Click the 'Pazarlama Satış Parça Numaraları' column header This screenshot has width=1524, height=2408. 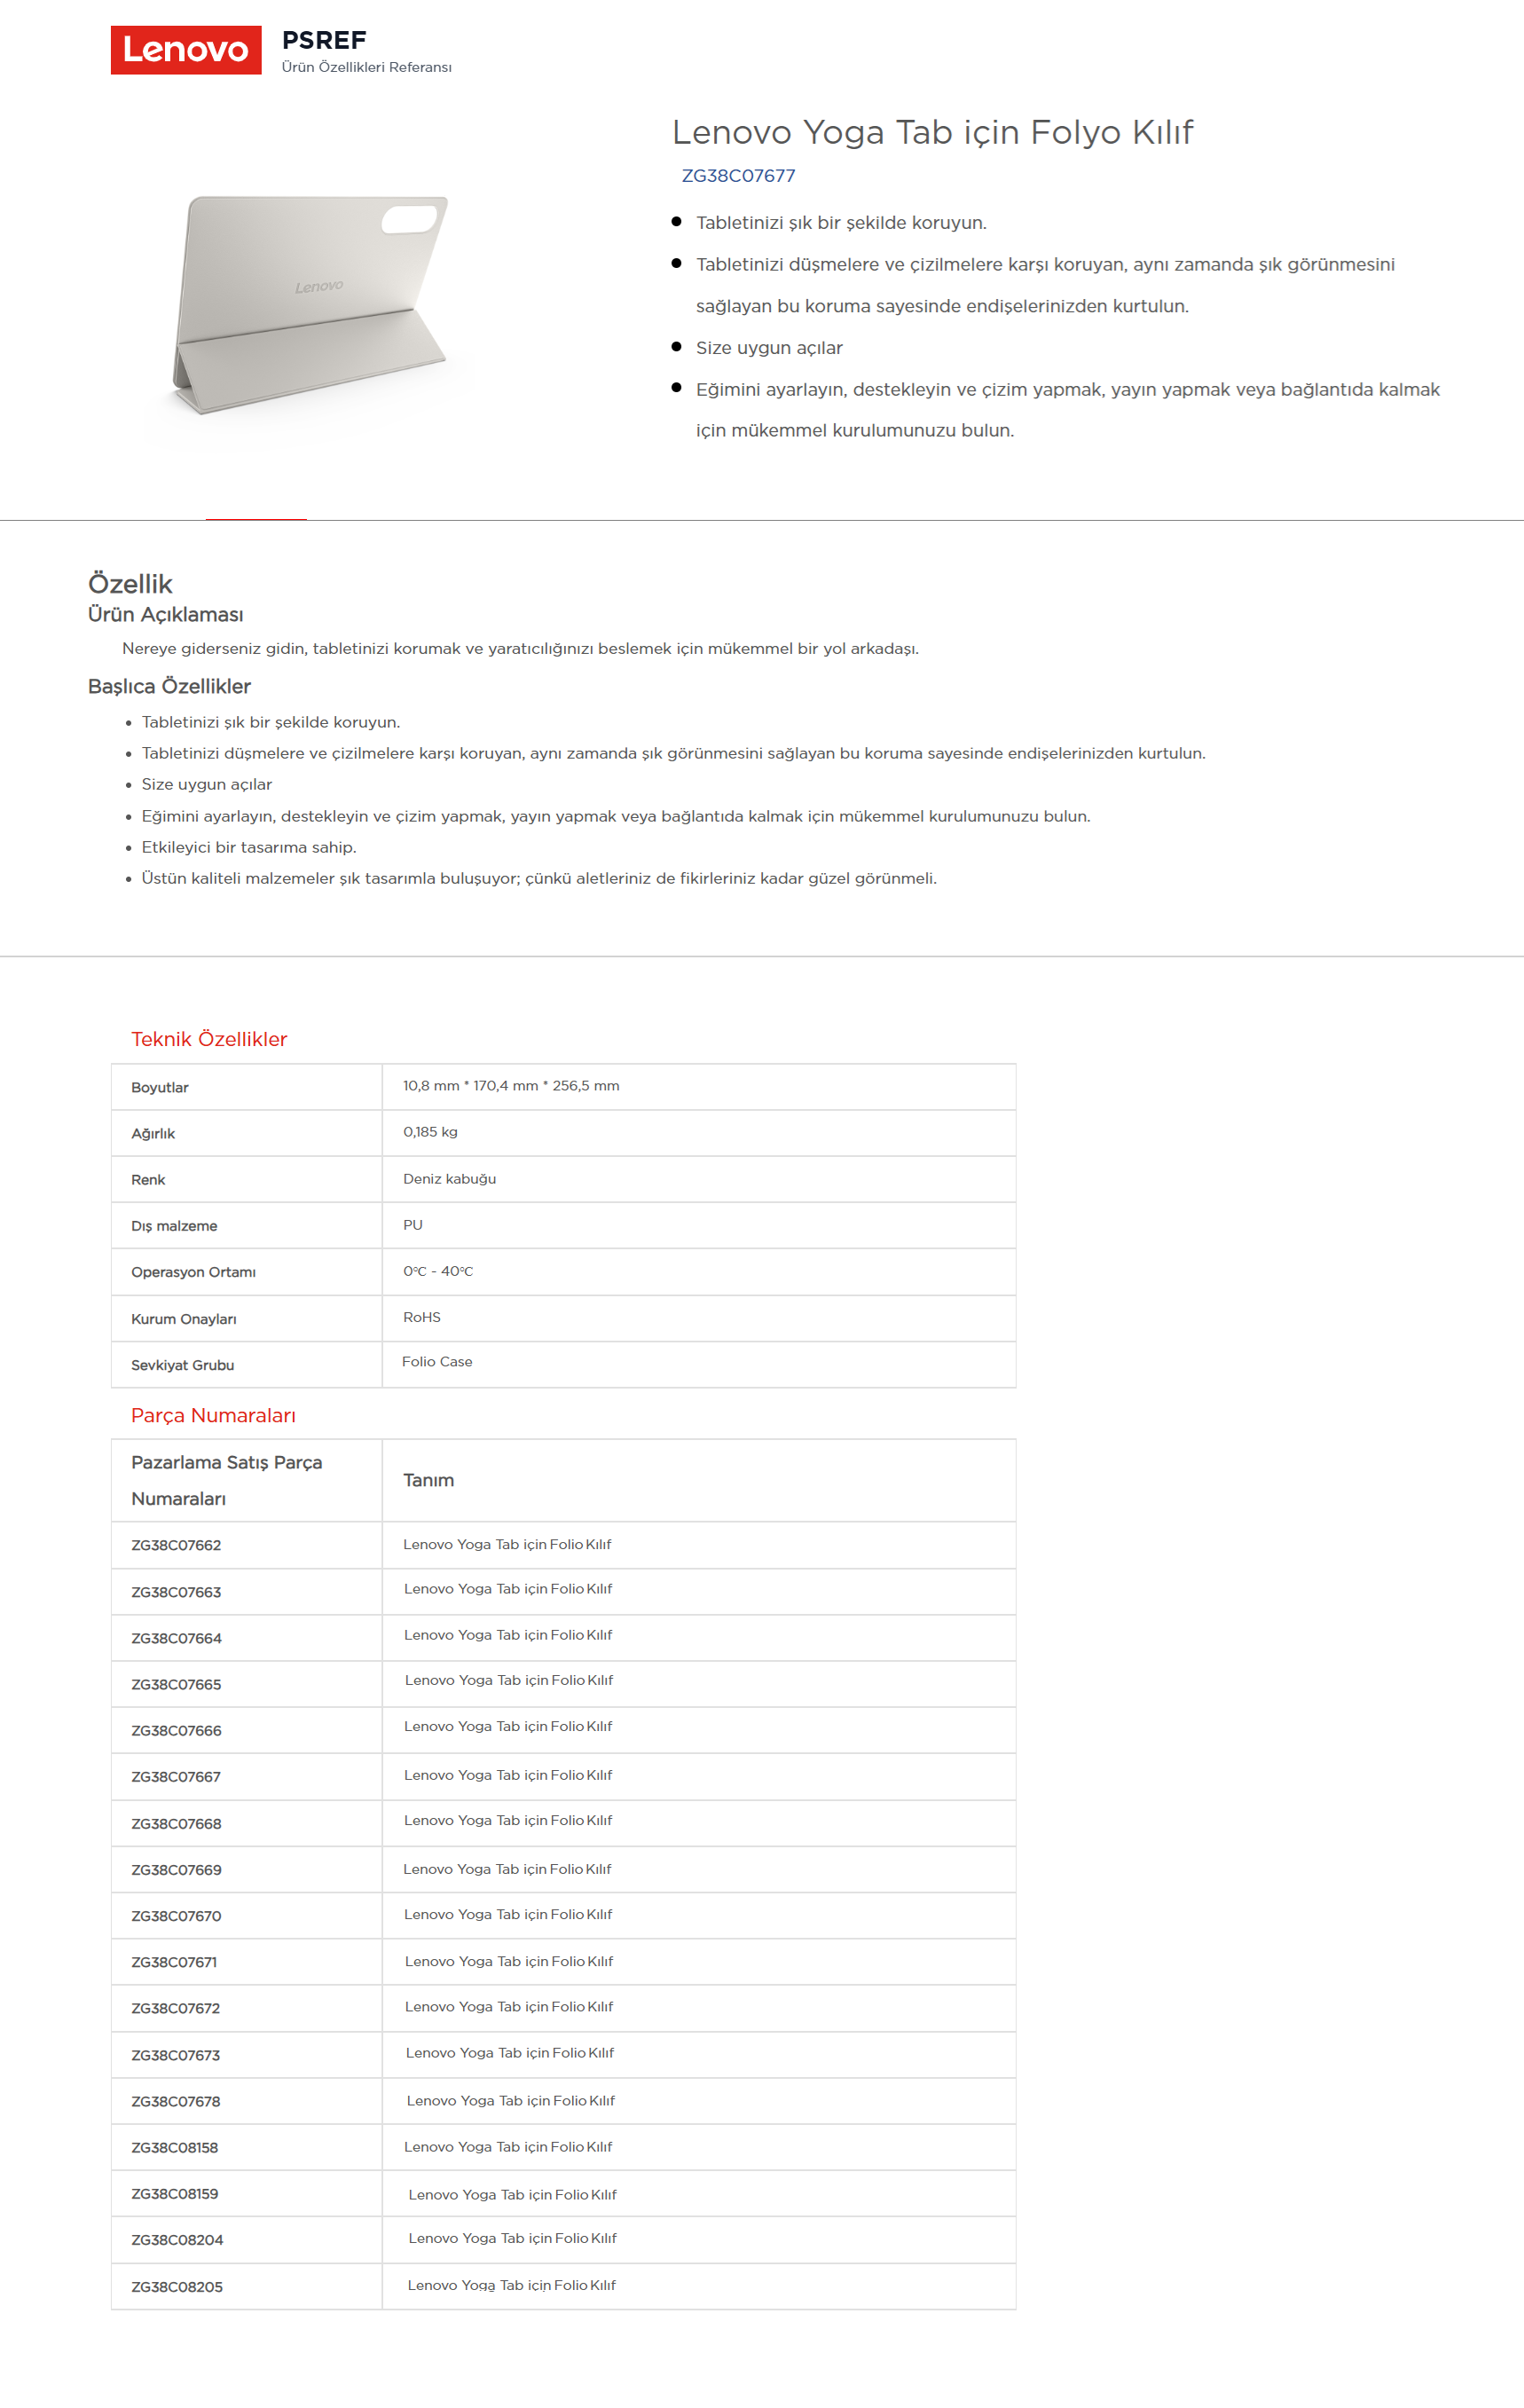tap(227, 1480)
